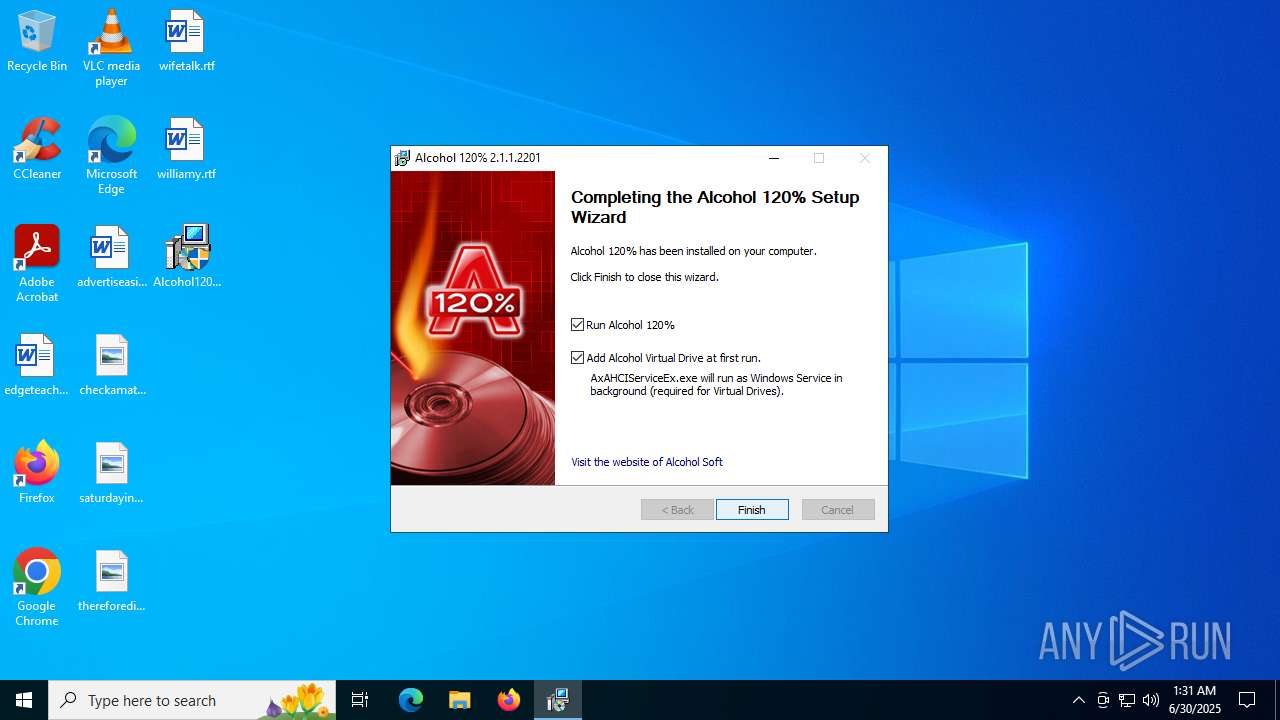The width and height of the screenshot is (1280, 720).
Task: Select the wifetalk.rtf document icon
Action: [186, 41]
